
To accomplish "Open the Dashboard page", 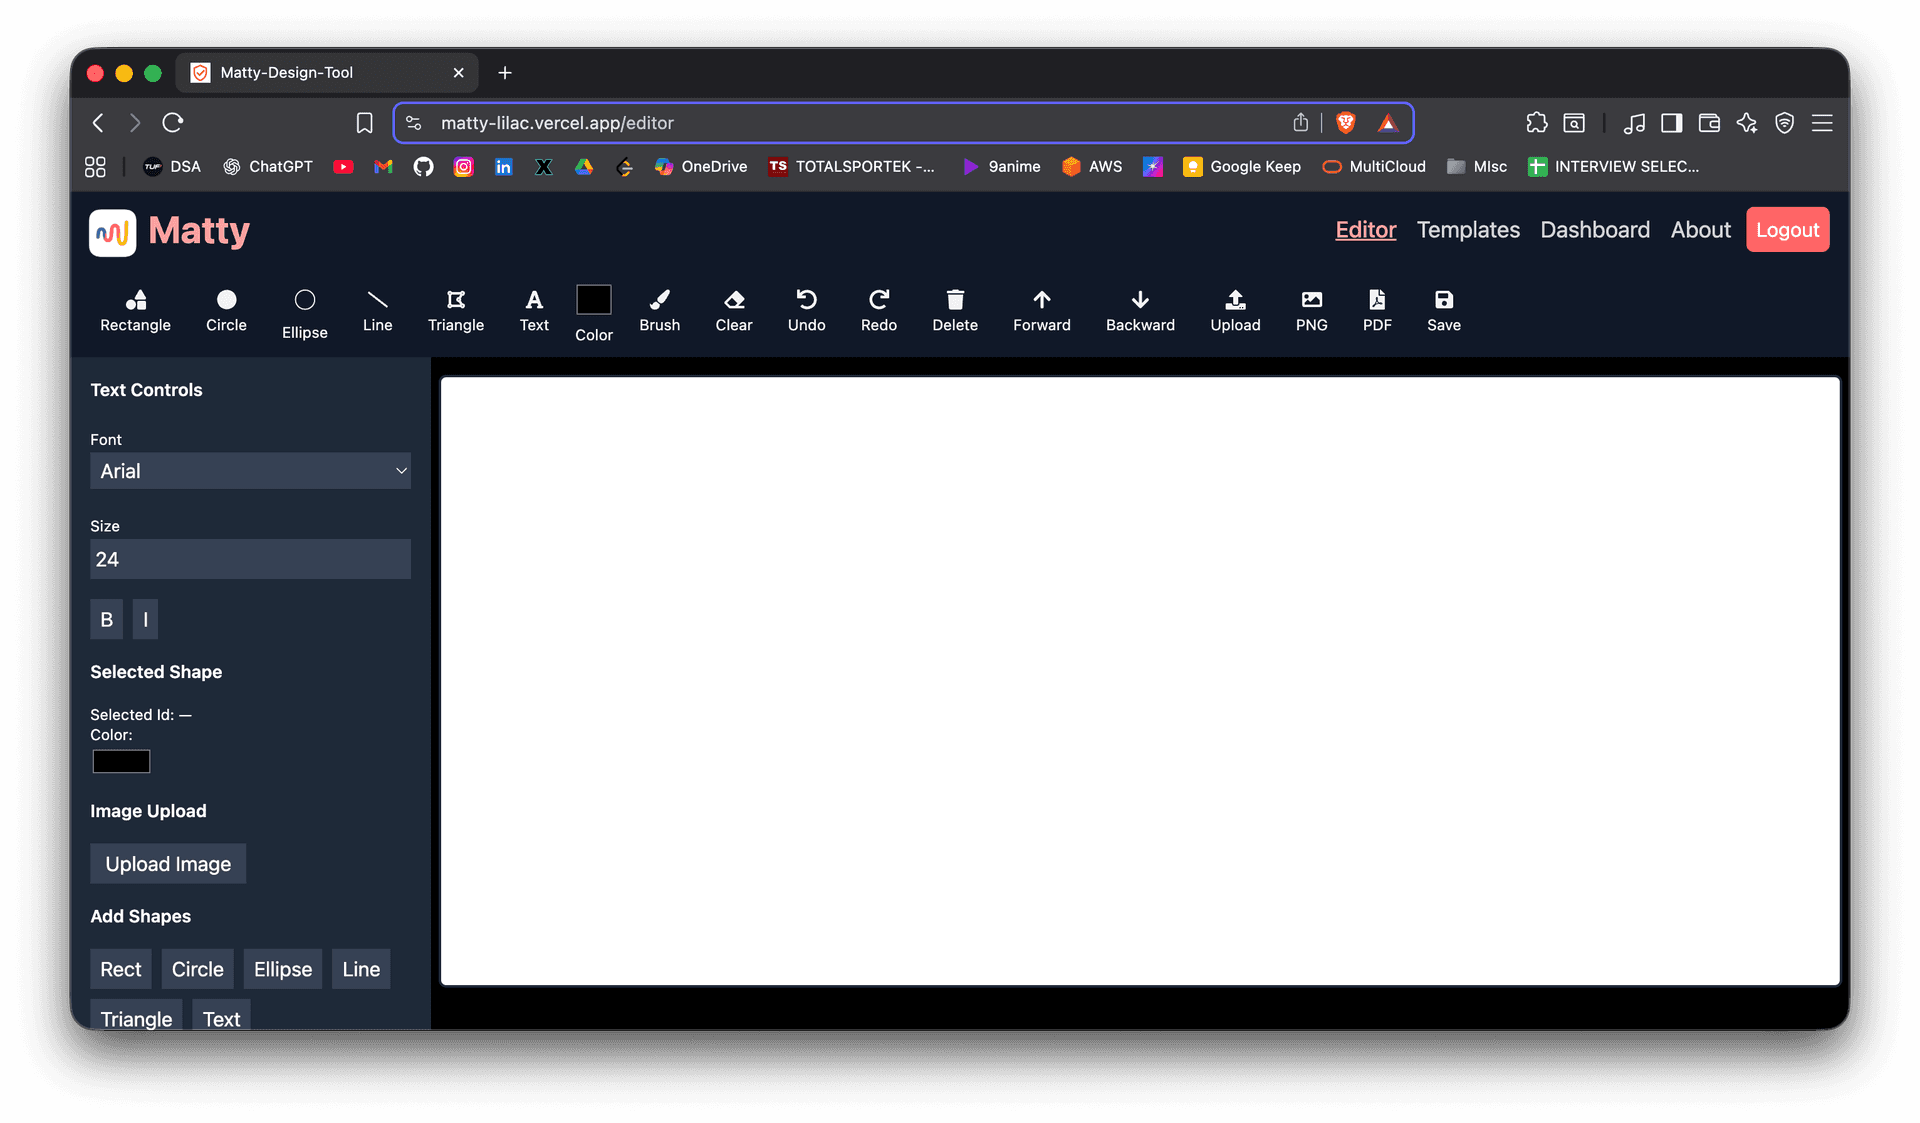I will (x=1594, y=229).
